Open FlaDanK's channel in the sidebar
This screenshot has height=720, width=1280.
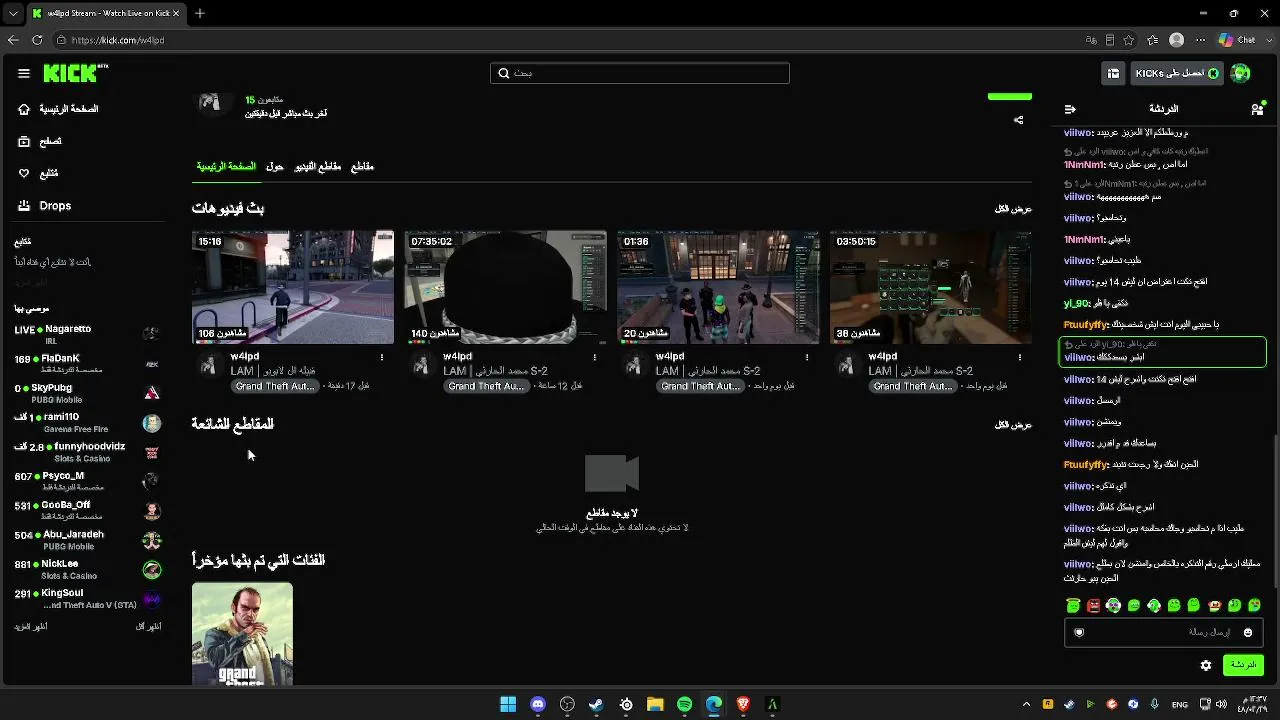point(87,363)
